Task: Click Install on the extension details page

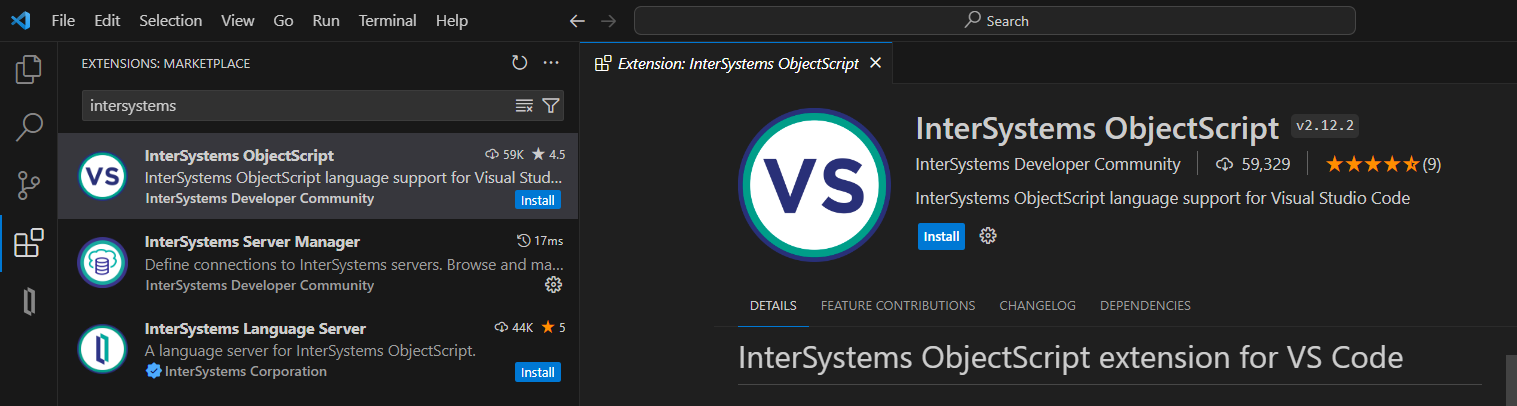Action: [x=941, y=237]
